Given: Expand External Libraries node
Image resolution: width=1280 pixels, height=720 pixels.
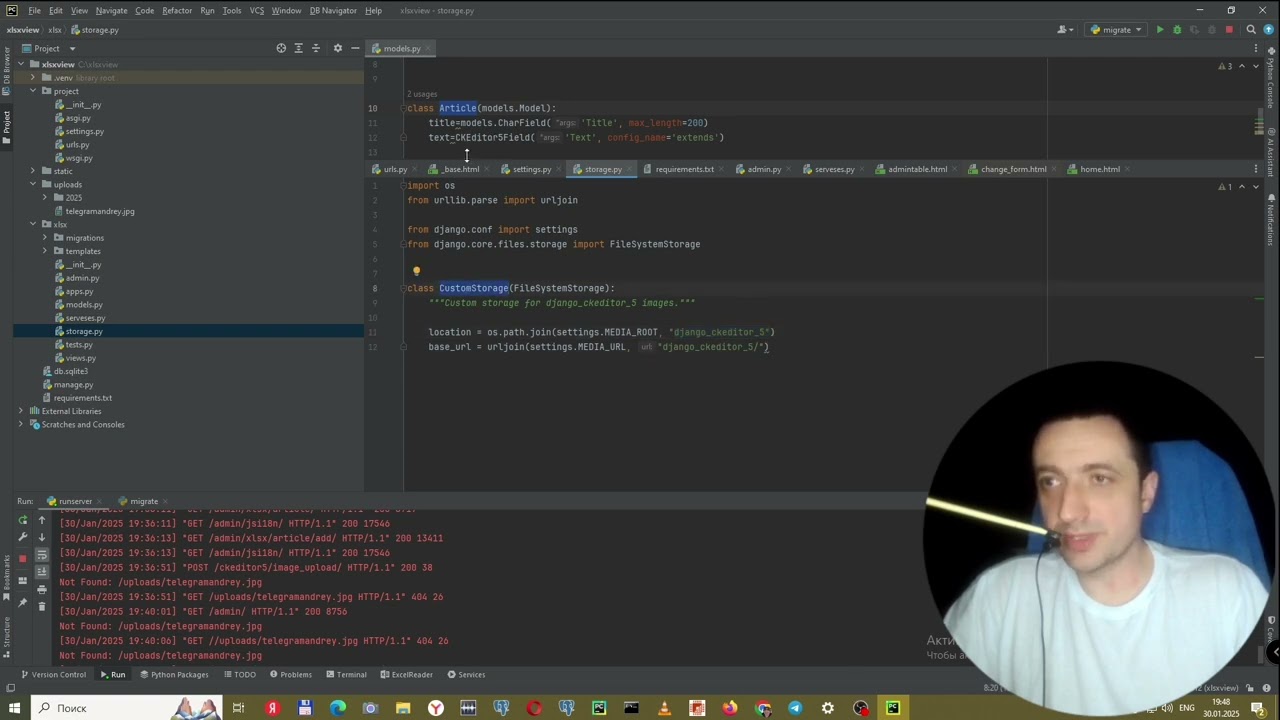Looking at the screenshot, I should (21, 411).
